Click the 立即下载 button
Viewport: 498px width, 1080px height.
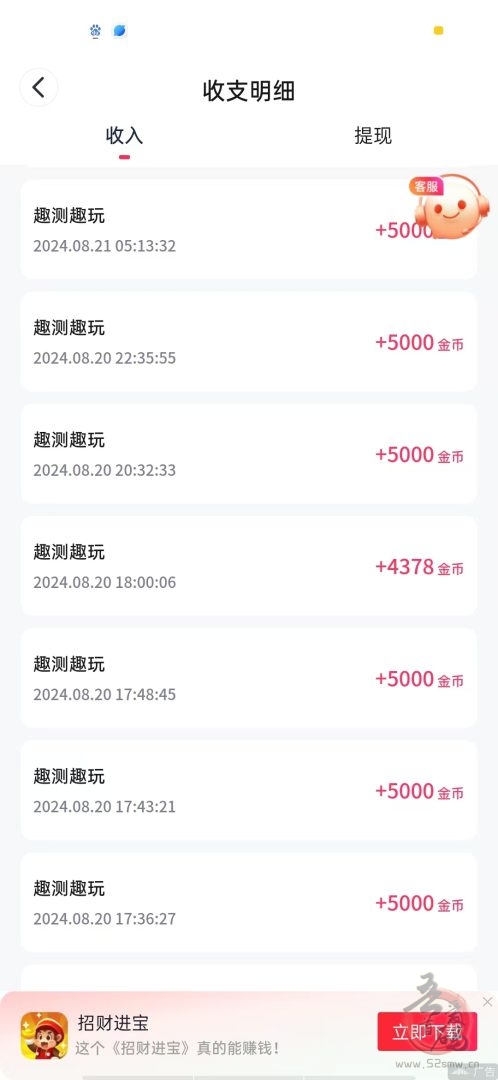pos(427,1032)
